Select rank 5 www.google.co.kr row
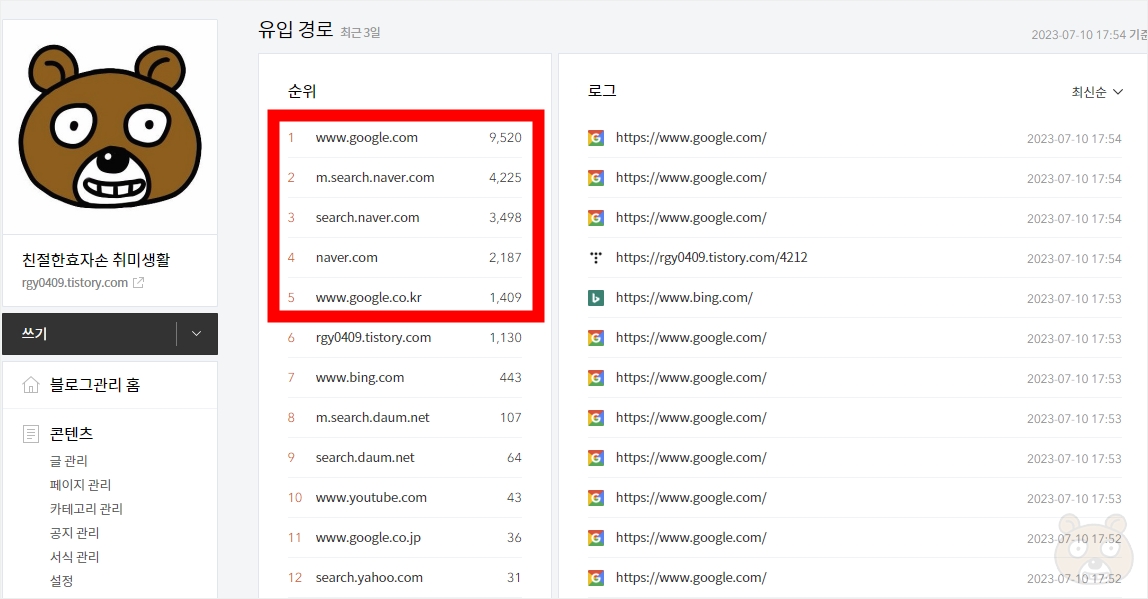The width and height of the screenshot is (1148, 599). click(x=404, y=298)
